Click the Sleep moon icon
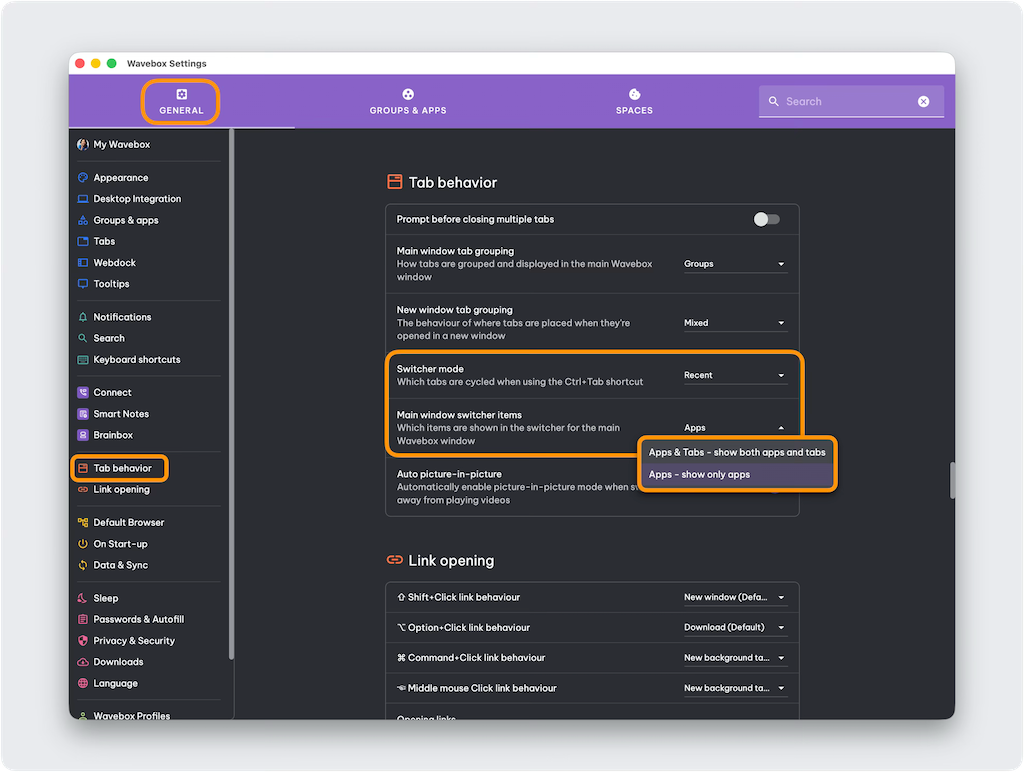 click(x=83, y=598)
